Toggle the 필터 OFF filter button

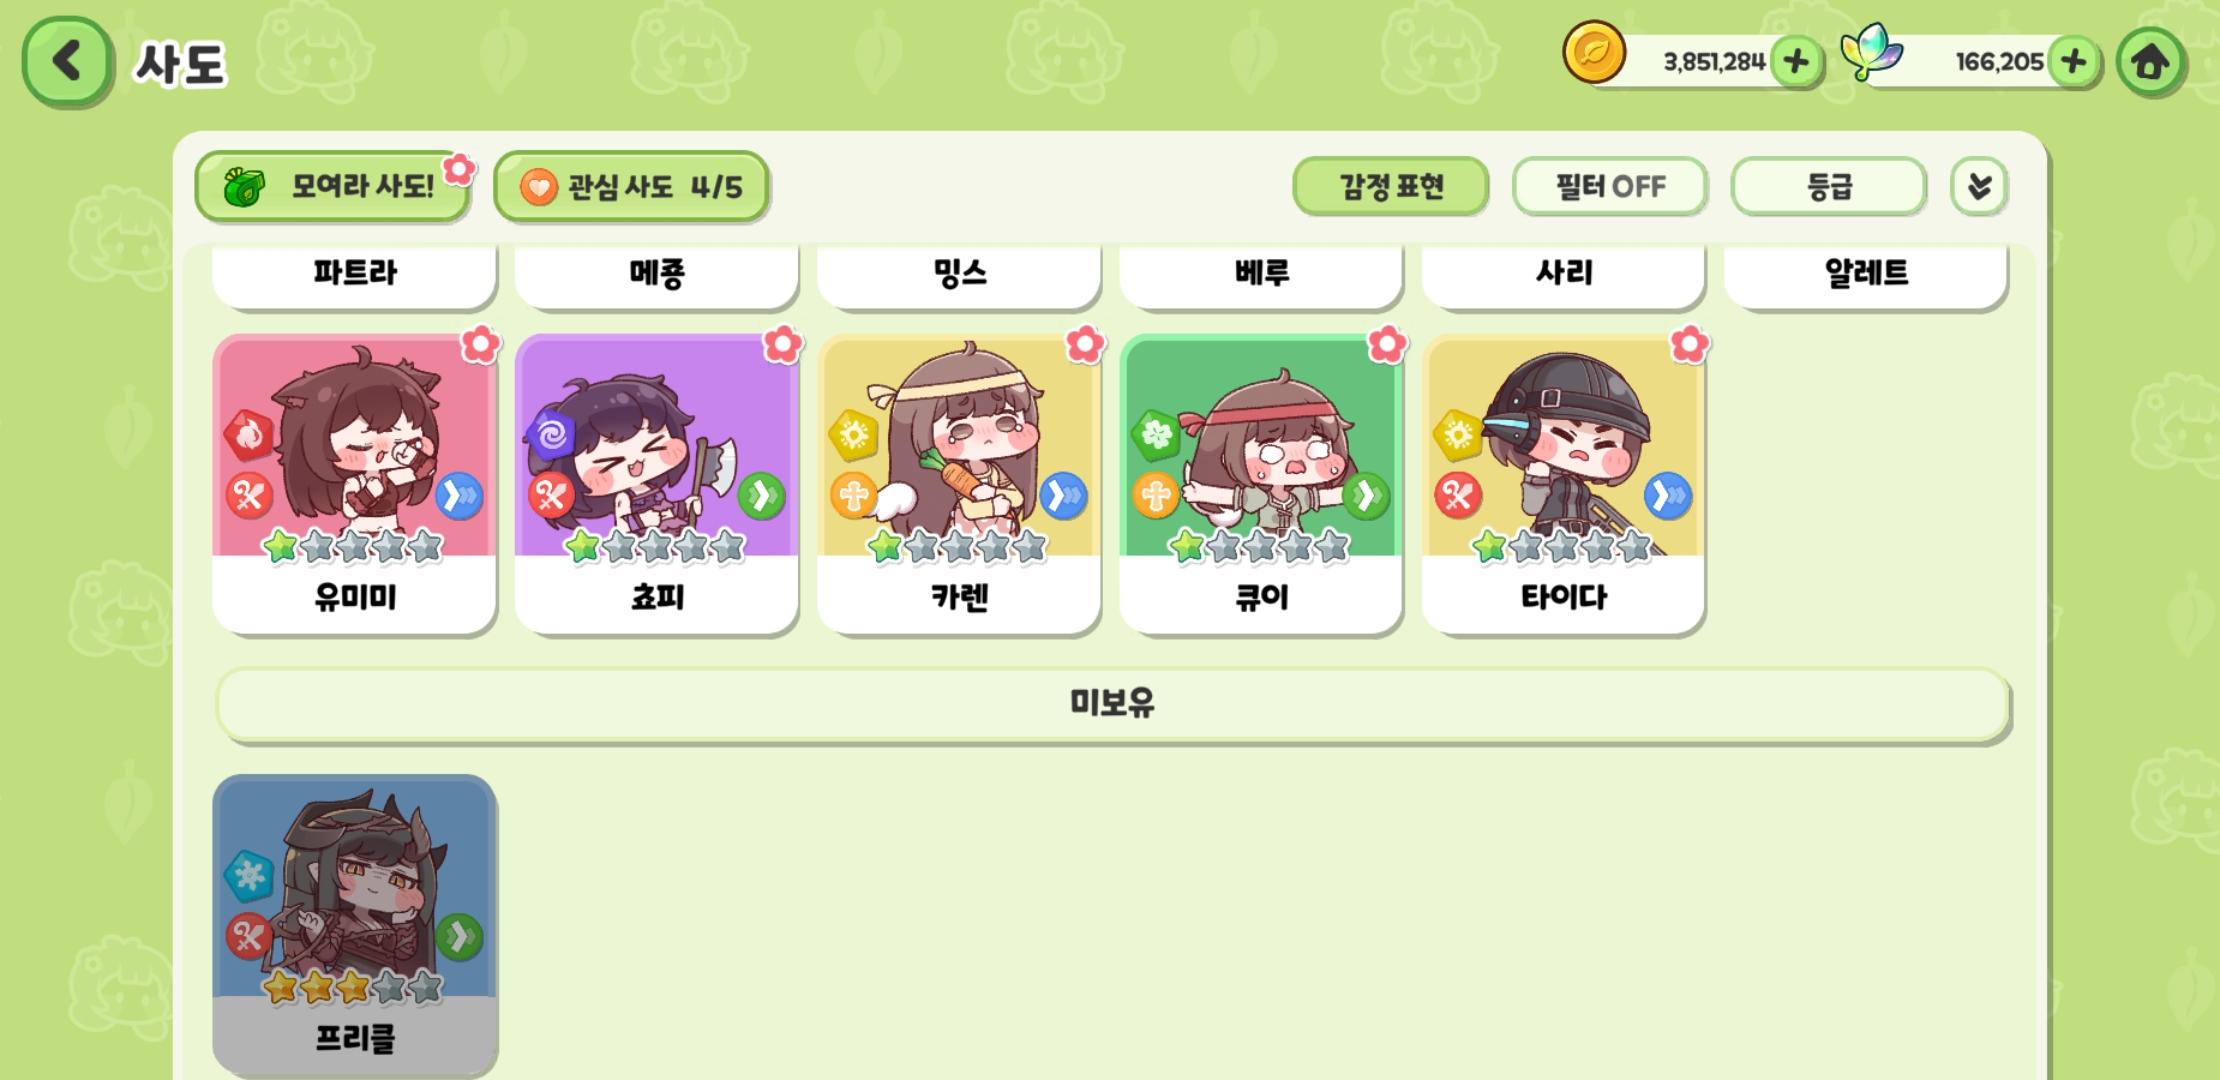[x=1610, y=186]
